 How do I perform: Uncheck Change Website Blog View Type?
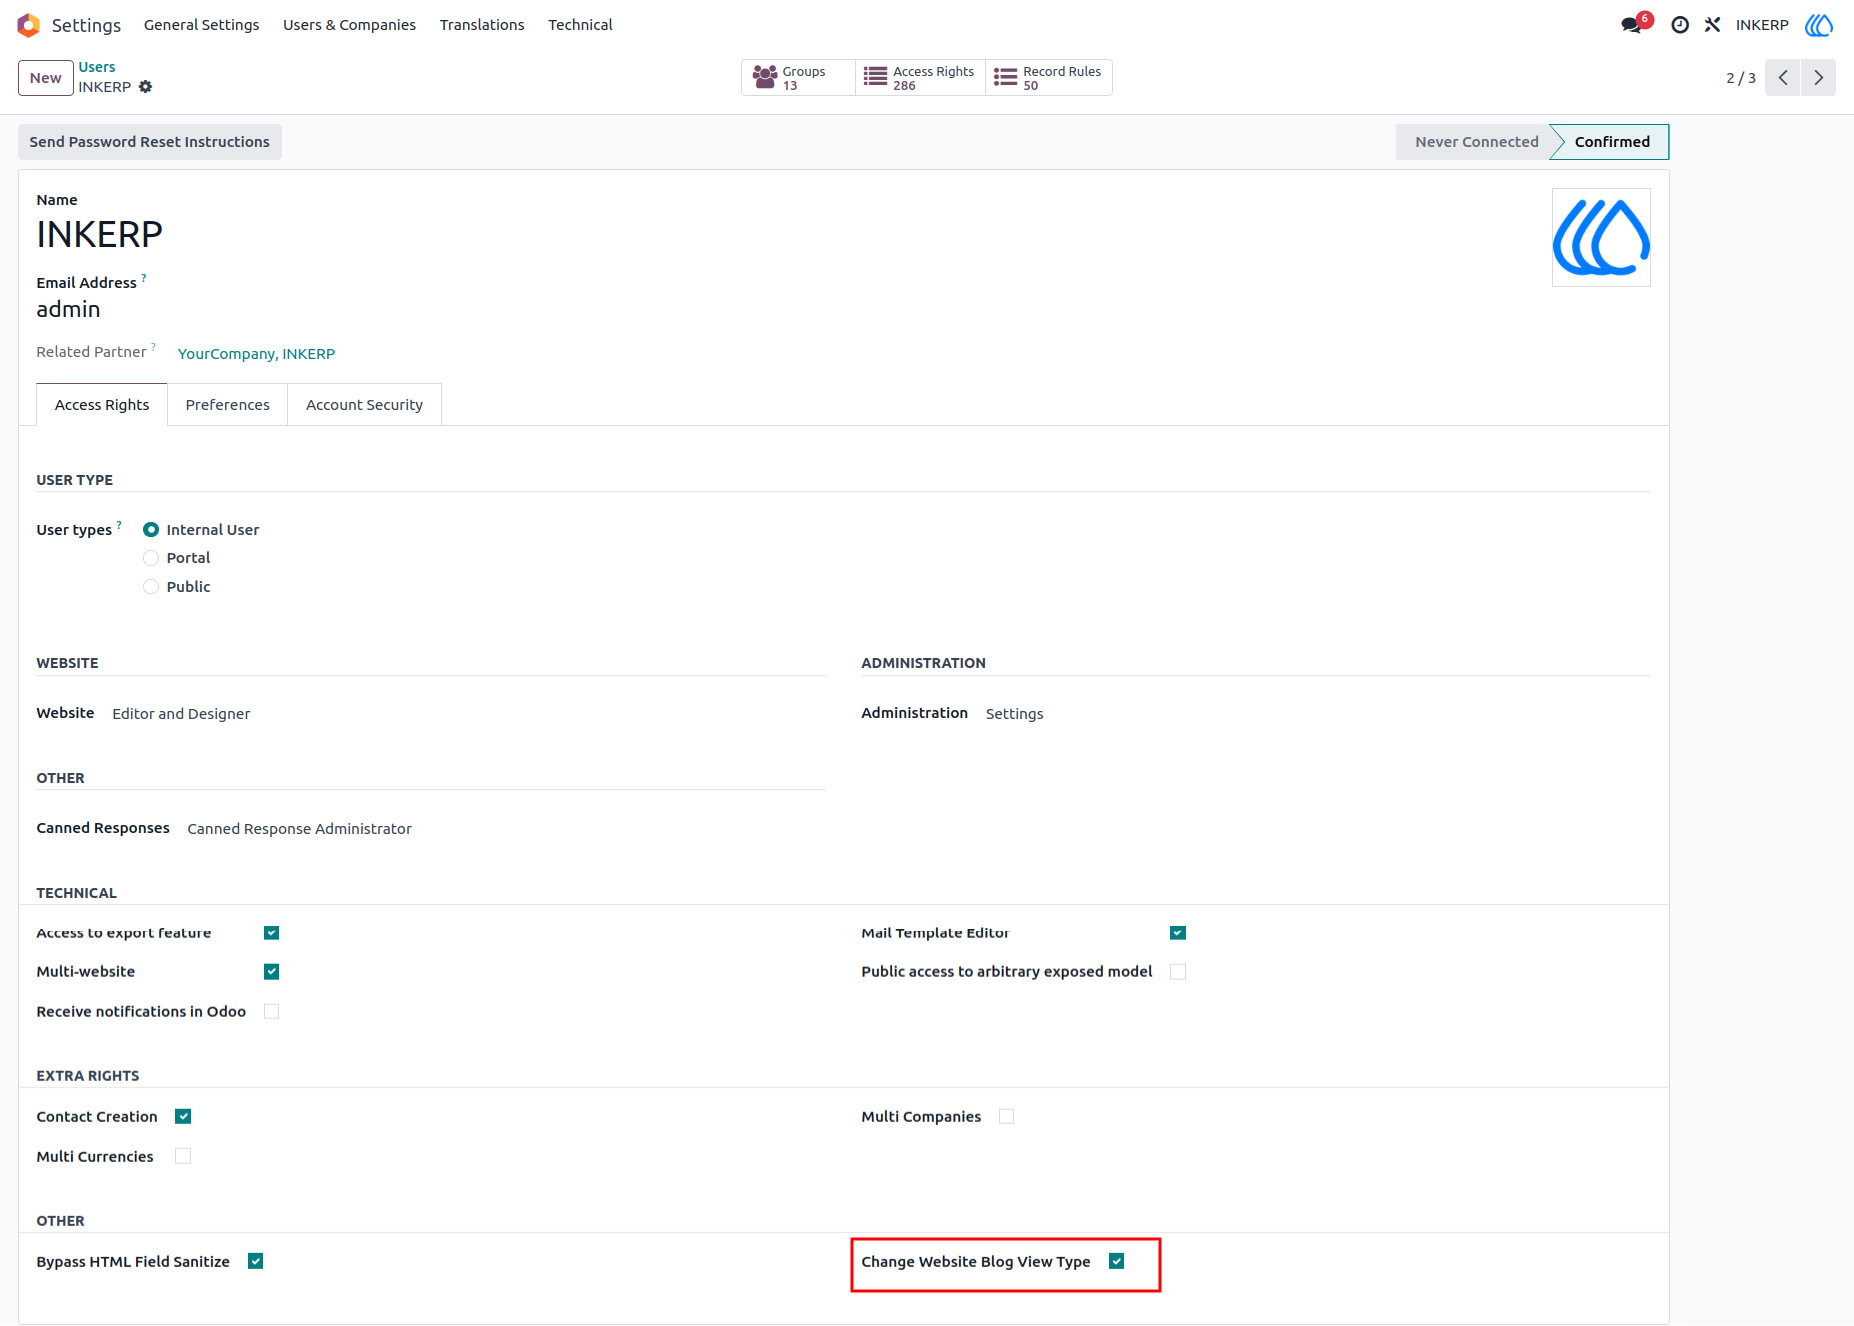point(1116,1262)
